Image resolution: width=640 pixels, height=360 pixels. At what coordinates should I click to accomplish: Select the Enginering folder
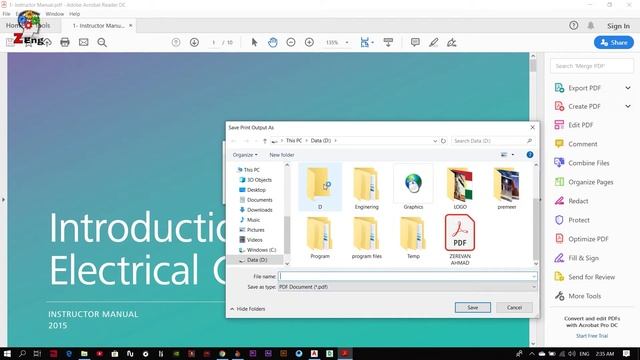[367, 188]
